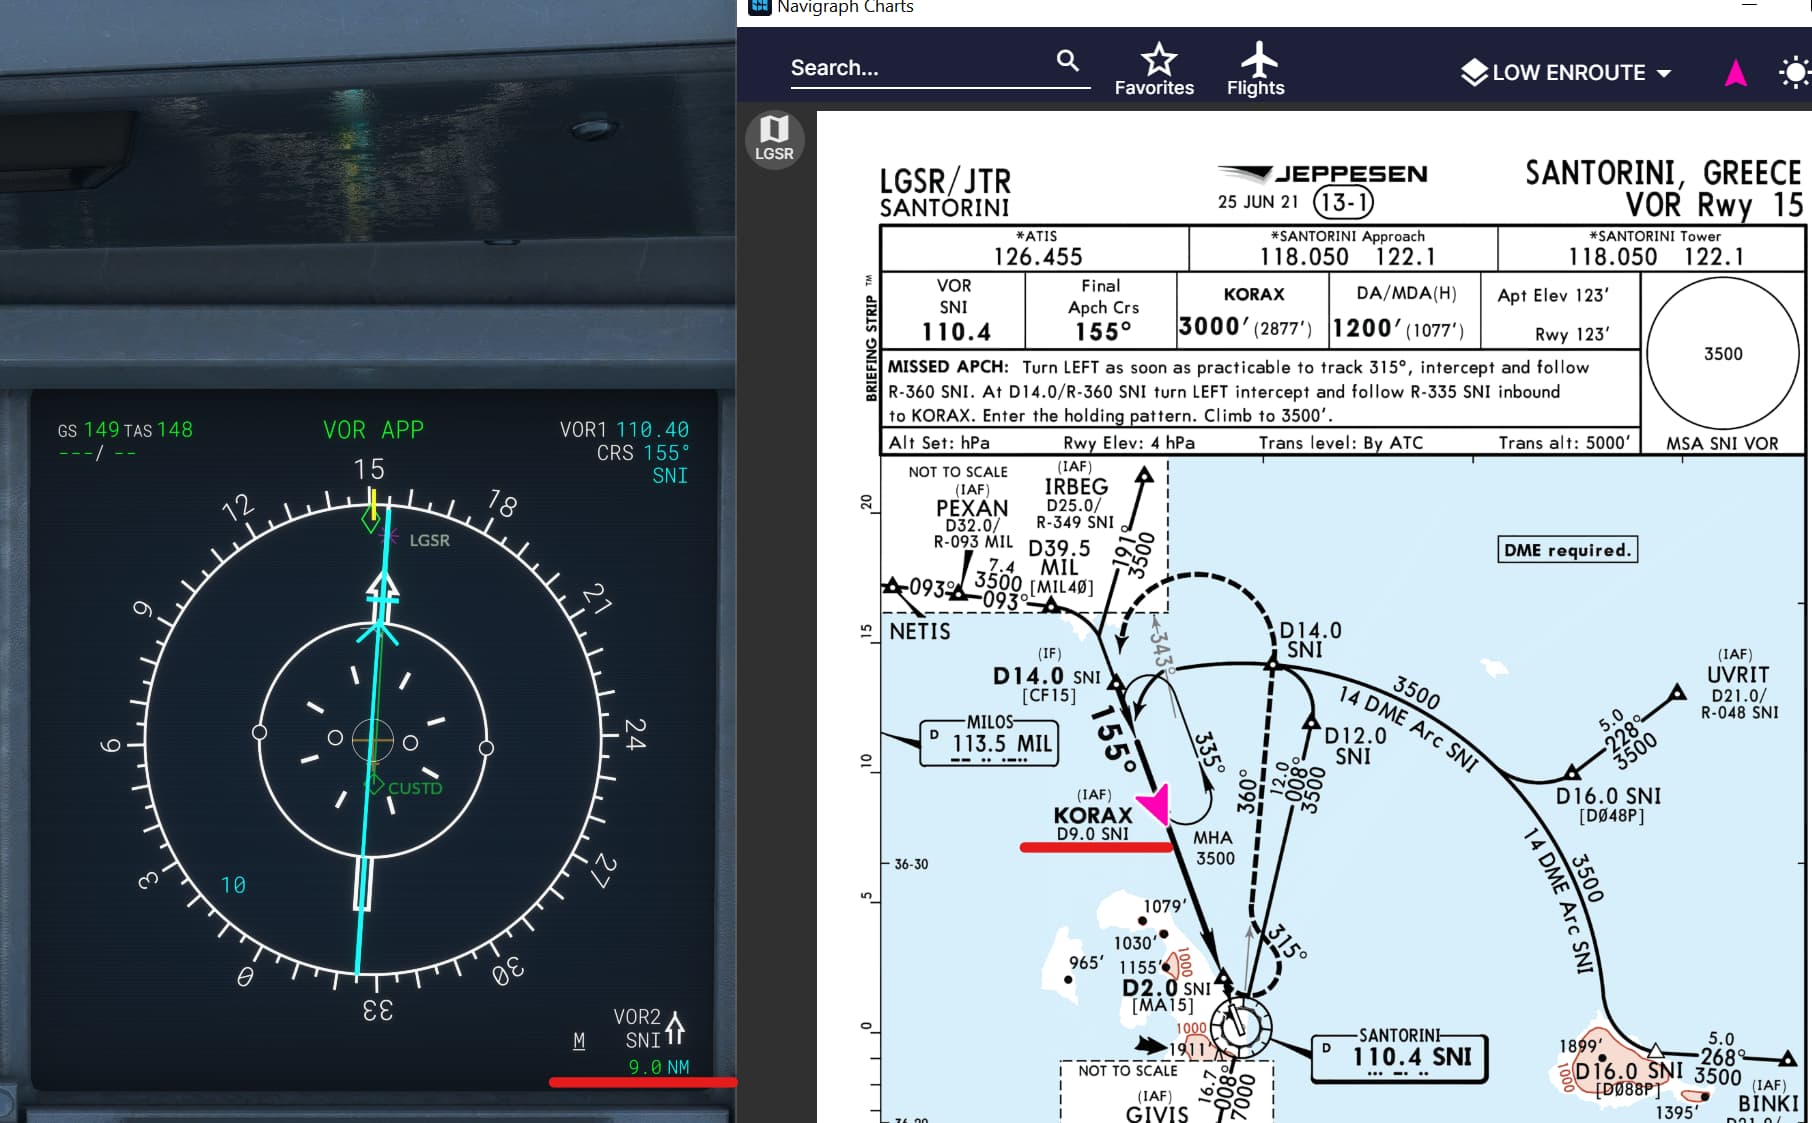Image resolution: width=1812 pixels, height=1123 pixels.
Task: Click the UVRIT IAF waypoint label
Action: point(1738,683)
